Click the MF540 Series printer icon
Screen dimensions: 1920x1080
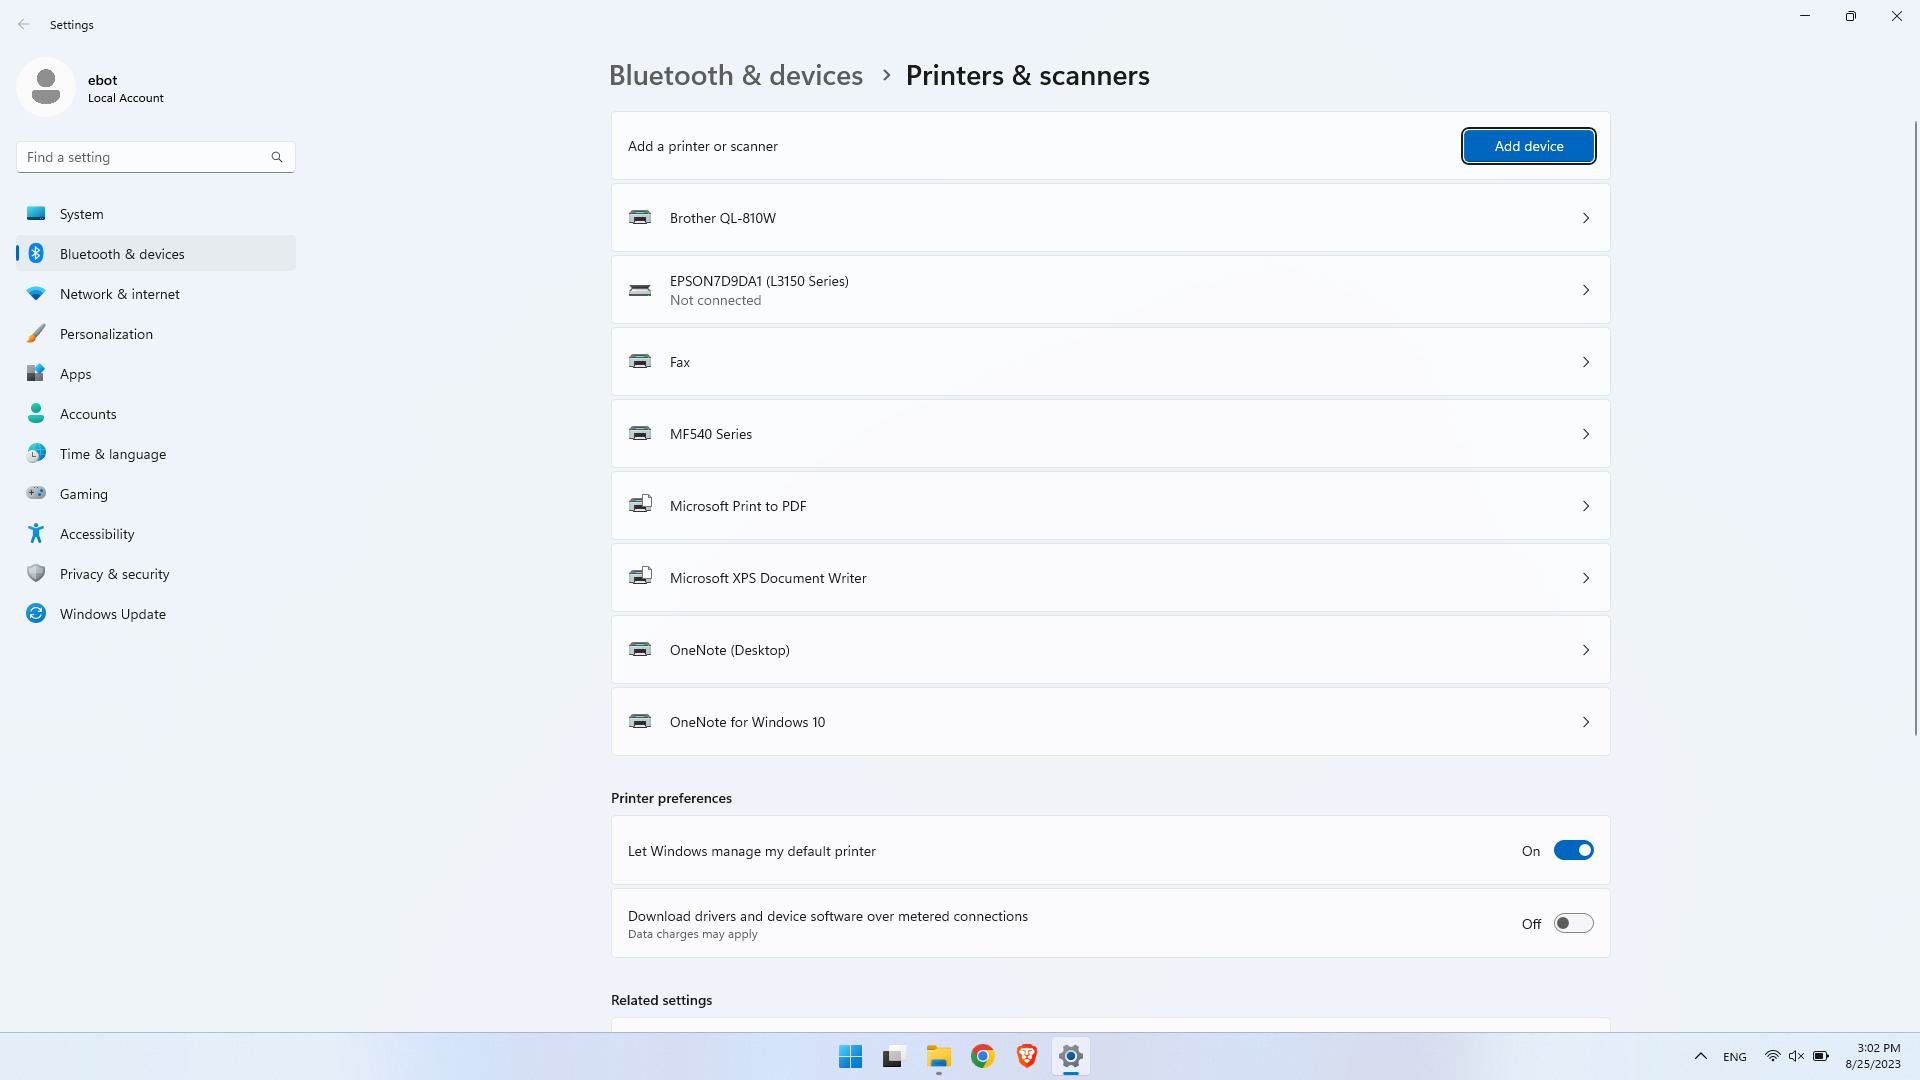(640, 434)
